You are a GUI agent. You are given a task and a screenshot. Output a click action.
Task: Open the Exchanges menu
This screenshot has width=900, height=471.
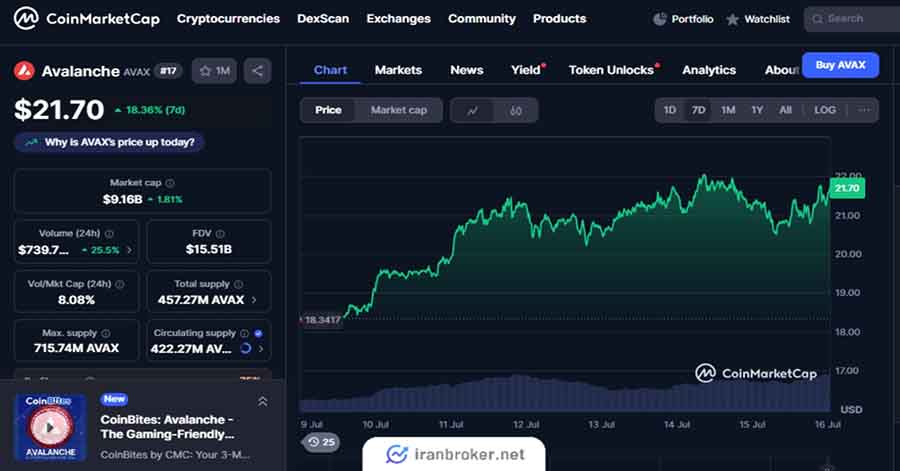(x=398, y=18)
